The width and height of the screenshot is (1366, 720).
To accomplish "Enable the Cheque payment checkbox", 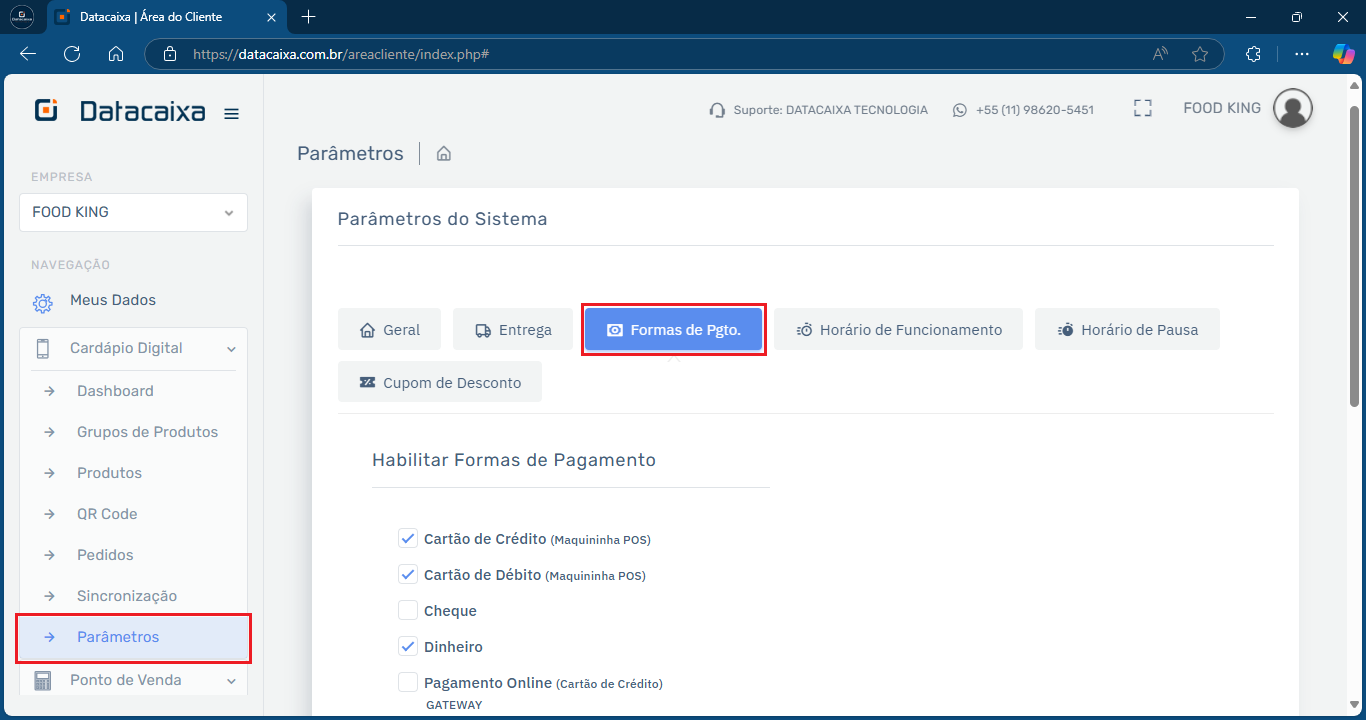I will point(408,610).
